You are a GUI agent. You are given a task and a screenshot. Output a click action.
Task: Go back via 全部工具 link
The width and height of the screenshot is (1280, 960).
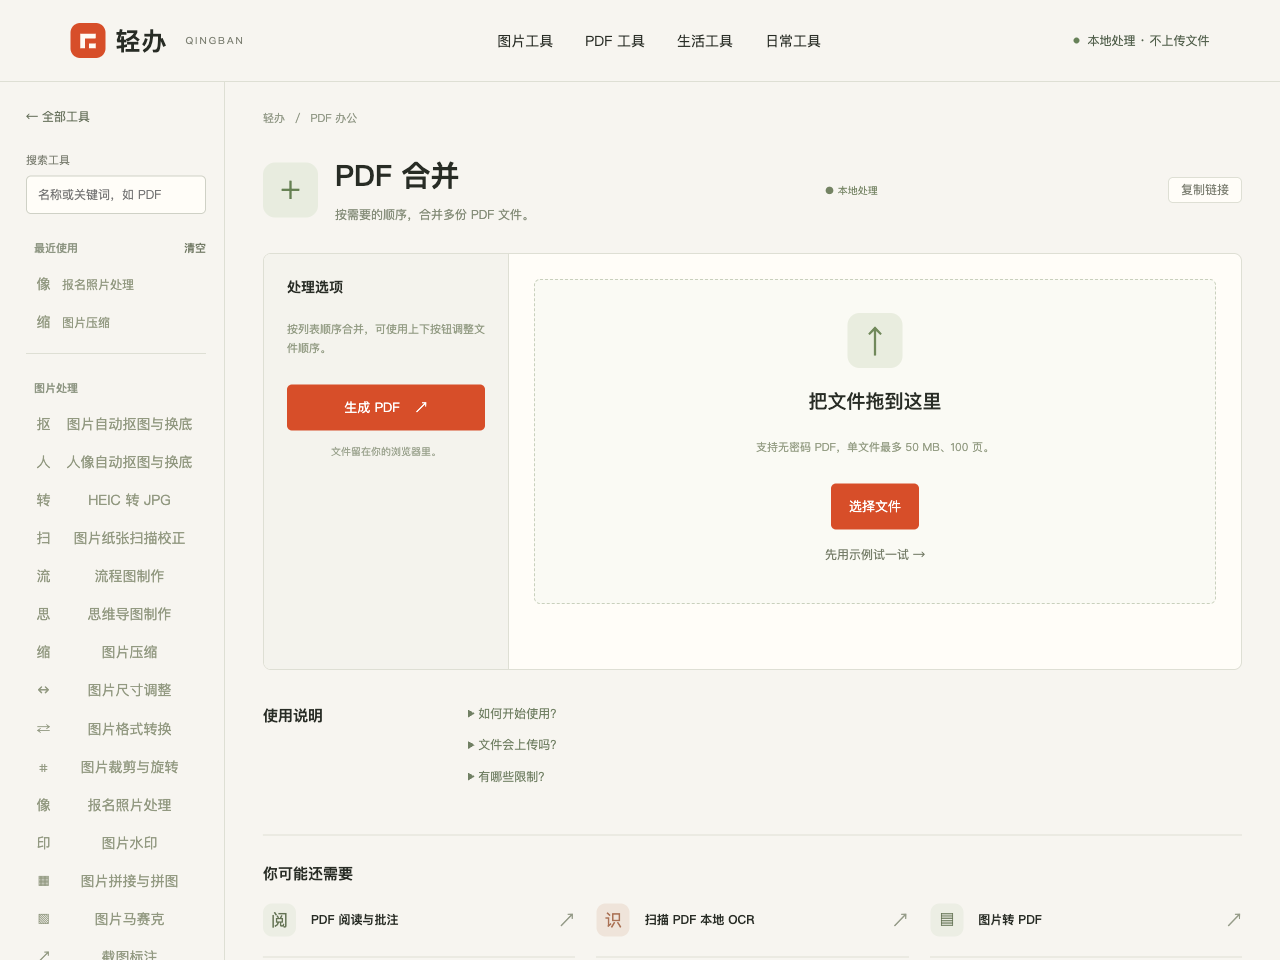pos(58,117)
